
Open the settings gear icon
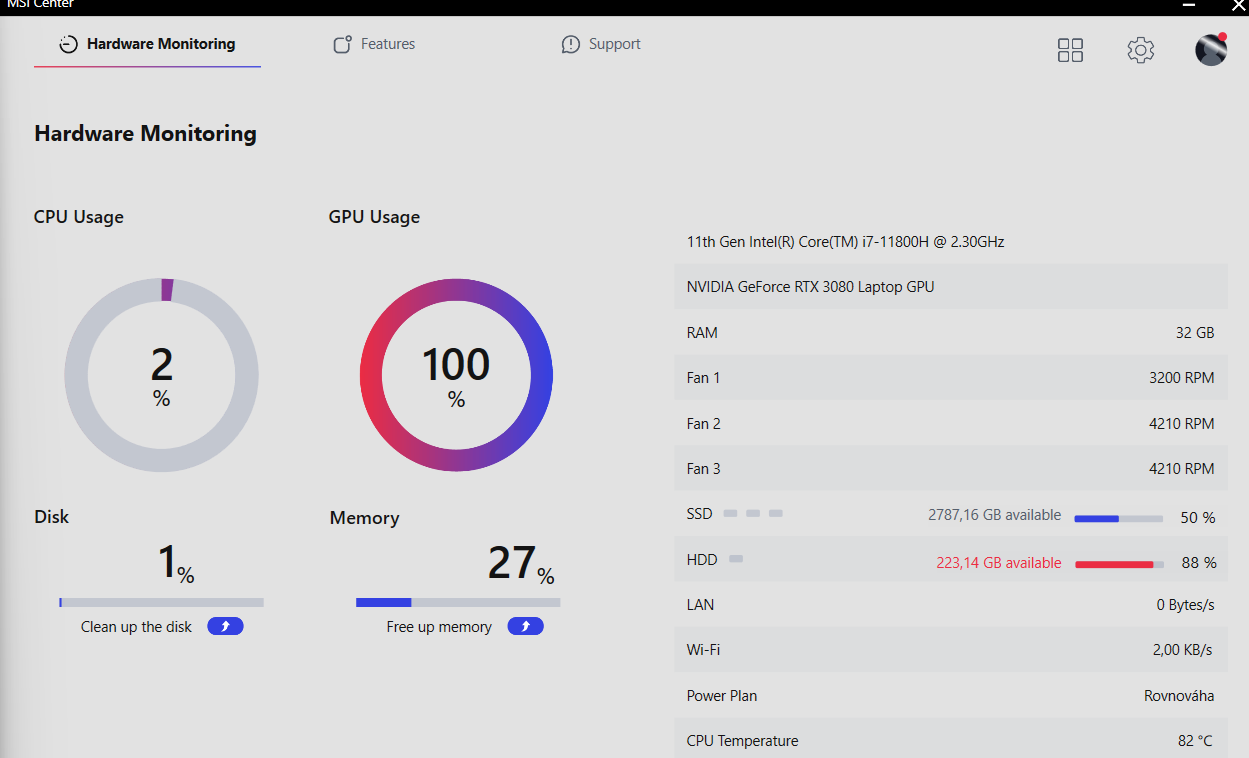click(x=1140, y=50)
